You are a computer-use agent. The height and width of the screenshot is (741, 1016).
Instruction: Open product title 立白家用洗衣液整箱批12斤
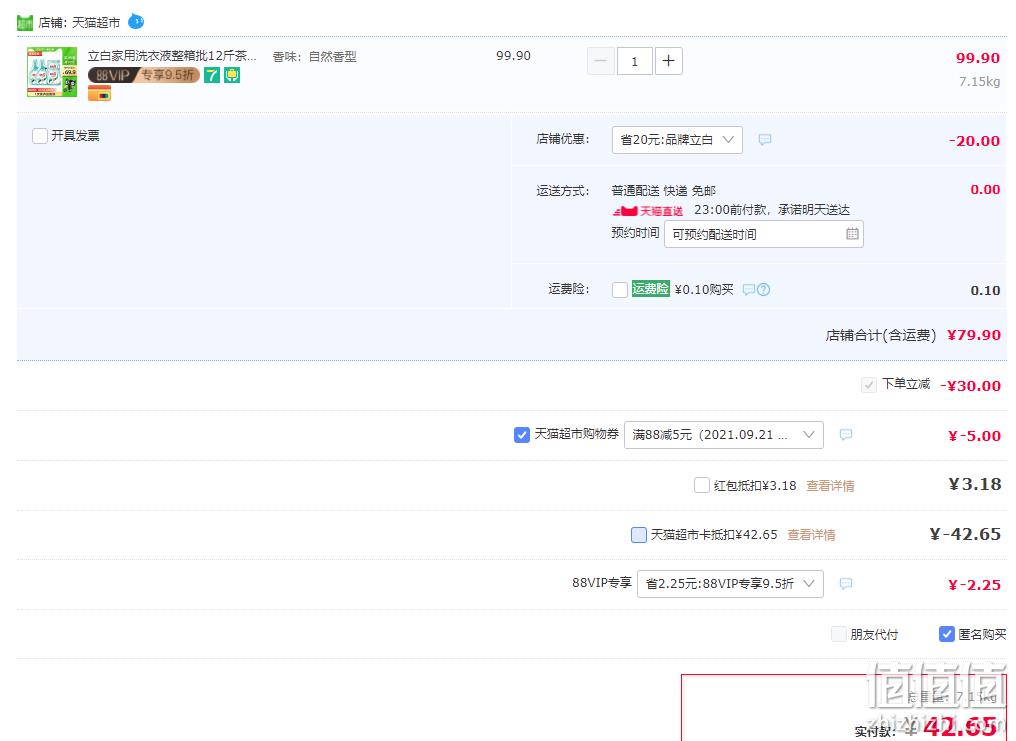click(x=172, y=56)
